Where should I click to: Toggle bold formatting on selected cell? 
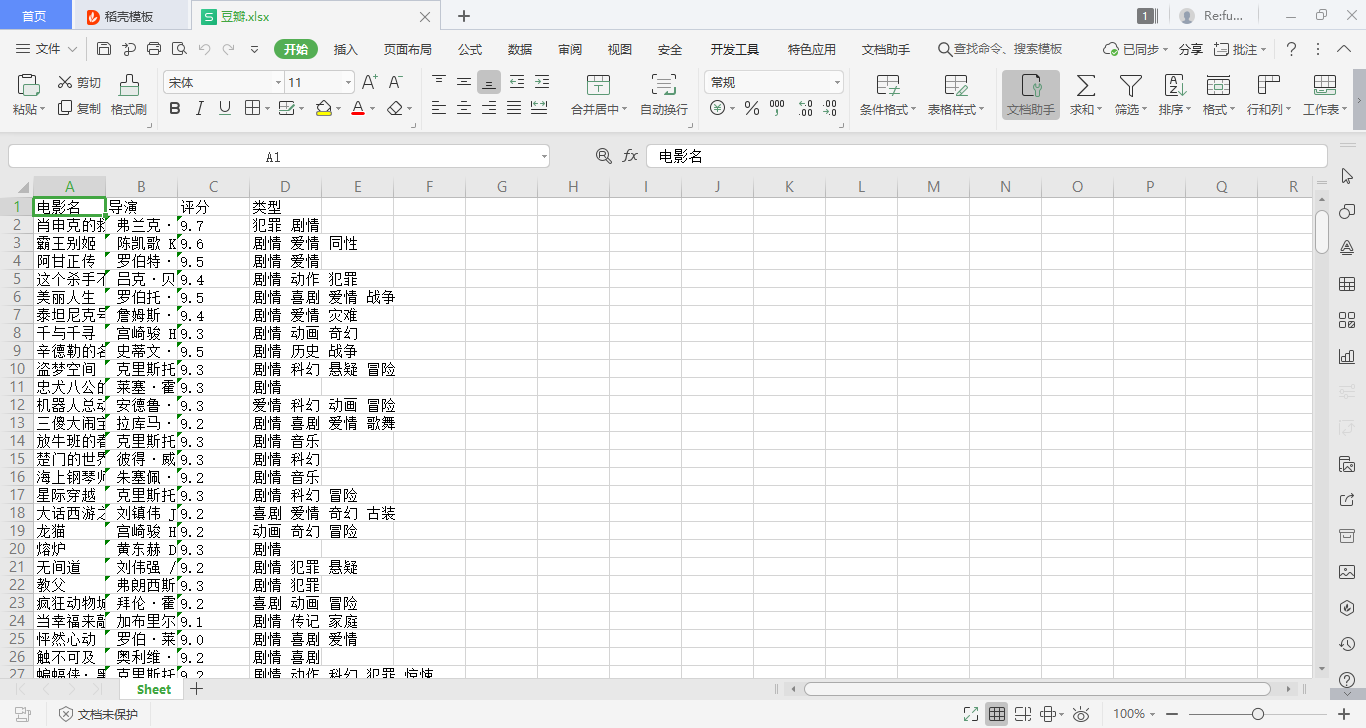(175, 108)
